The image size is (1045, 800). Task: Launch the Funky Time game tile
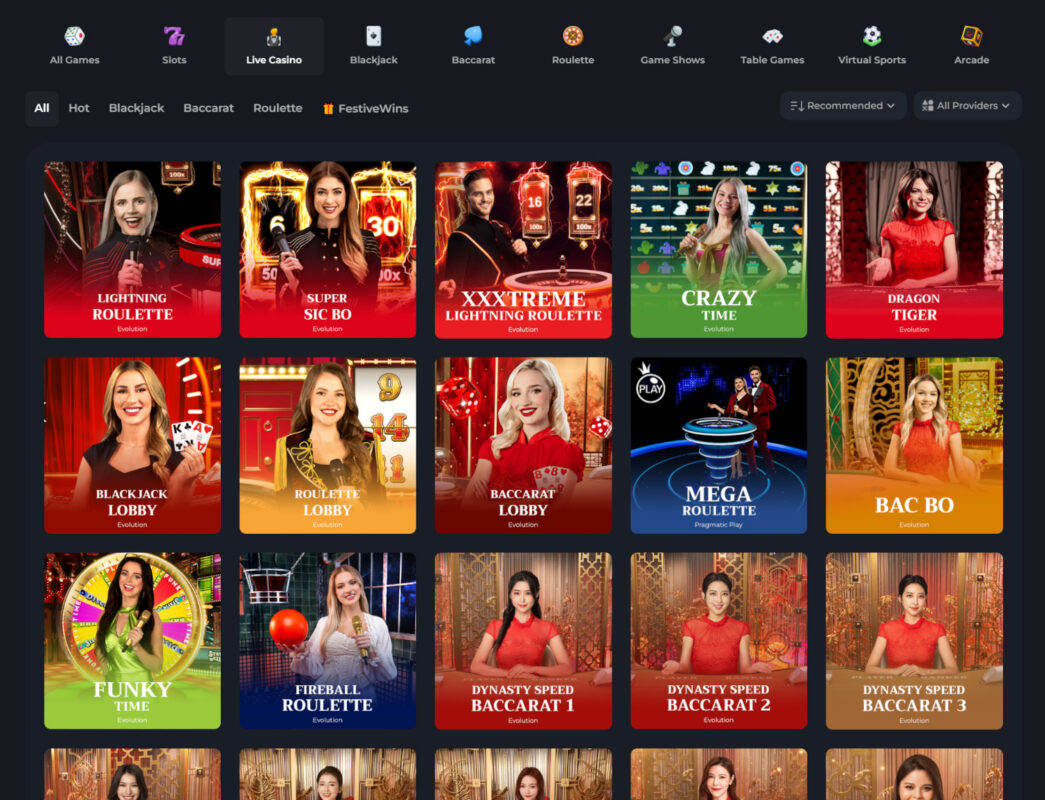[132, 640]
